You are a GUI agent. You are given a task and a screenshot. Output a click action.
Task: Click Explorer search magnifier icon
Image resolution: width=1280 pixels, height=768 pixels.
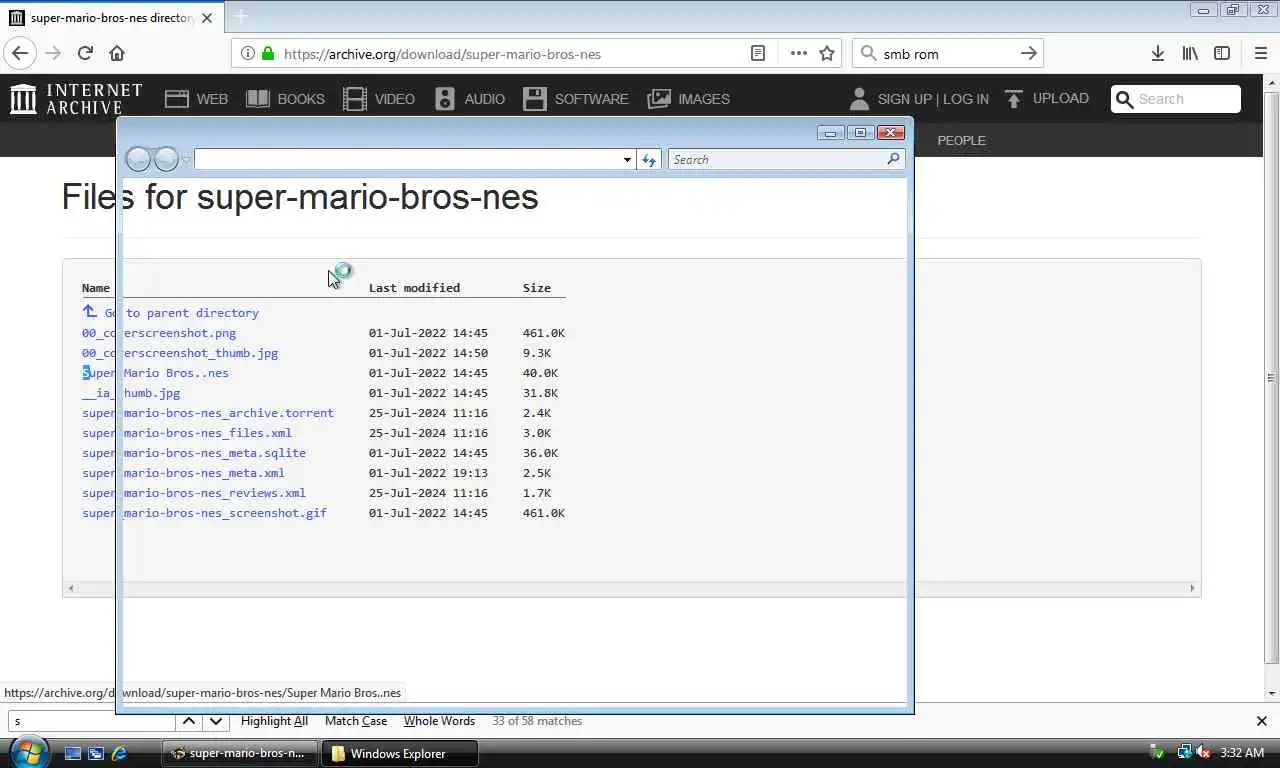[x=893, y=159]
